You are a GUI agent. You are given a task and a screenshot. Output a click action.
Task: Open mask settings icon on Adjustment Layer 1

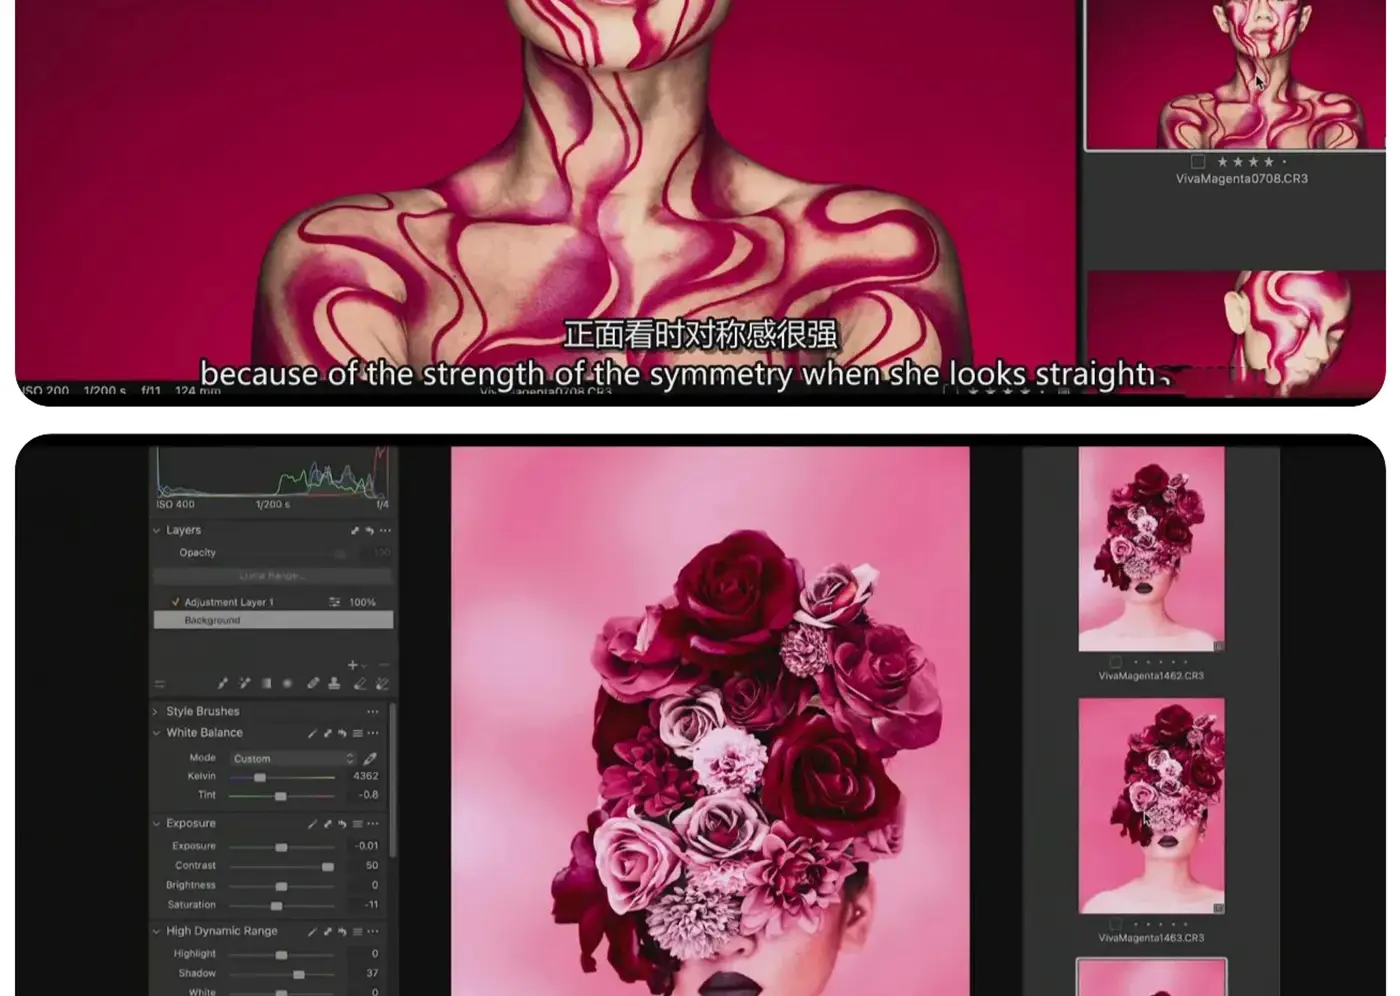335,602
